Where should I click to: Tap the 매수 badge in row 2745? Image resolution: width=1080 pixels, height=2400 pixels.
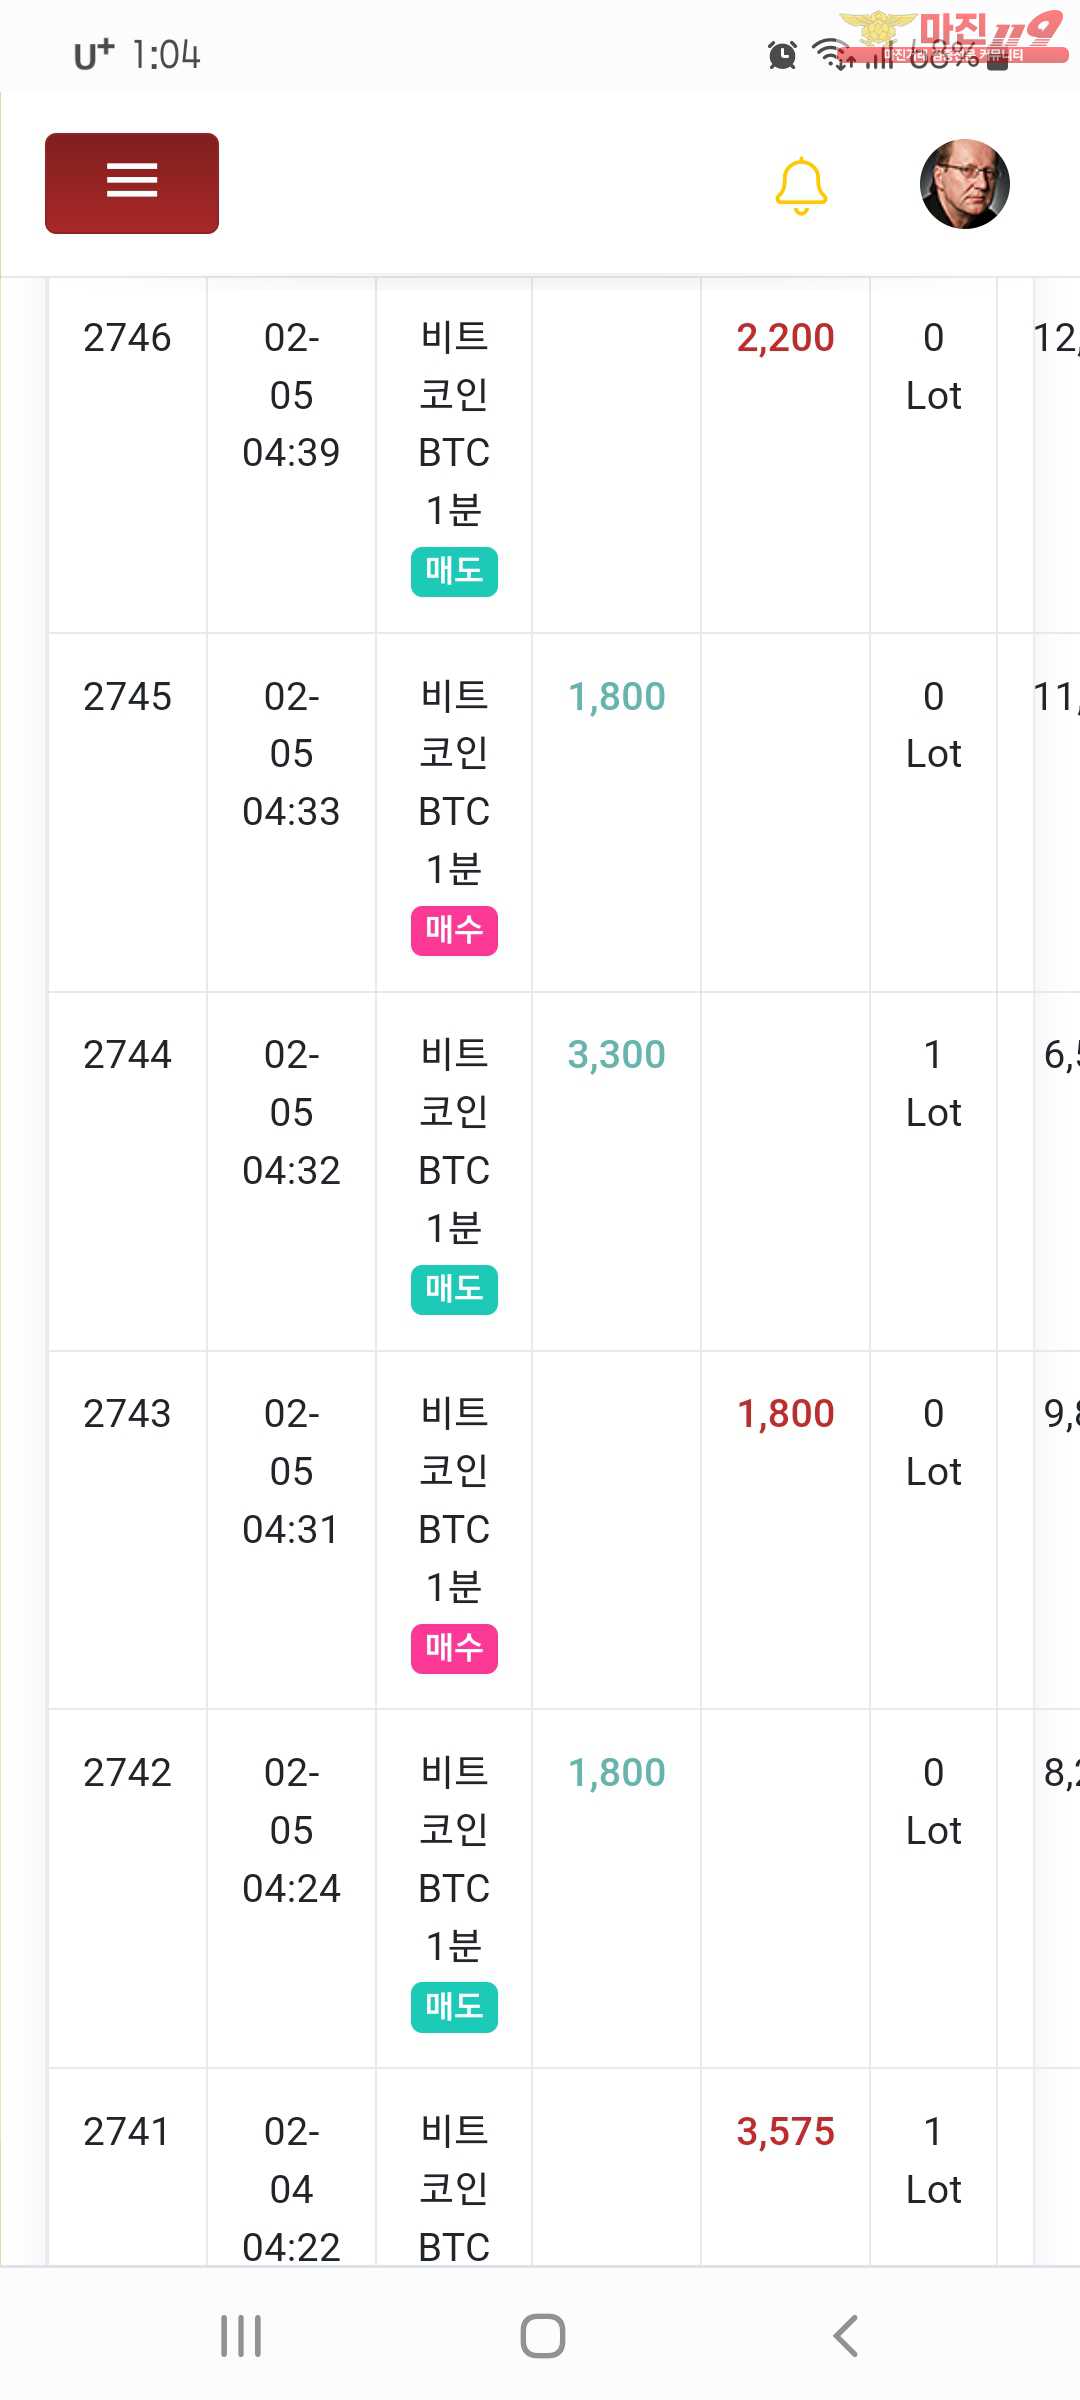(x=454, y=930)
